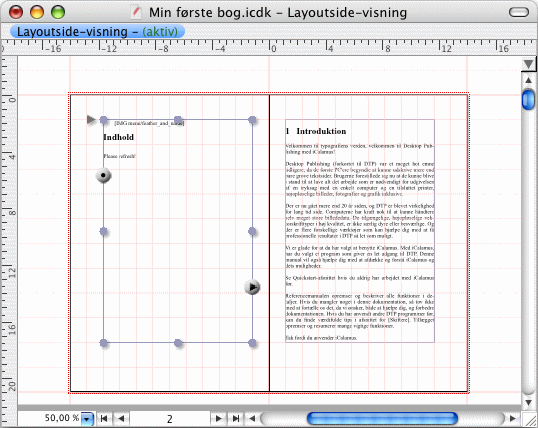
Task: Click the vertical scrollbar up arrow
Action: (528, 80)
